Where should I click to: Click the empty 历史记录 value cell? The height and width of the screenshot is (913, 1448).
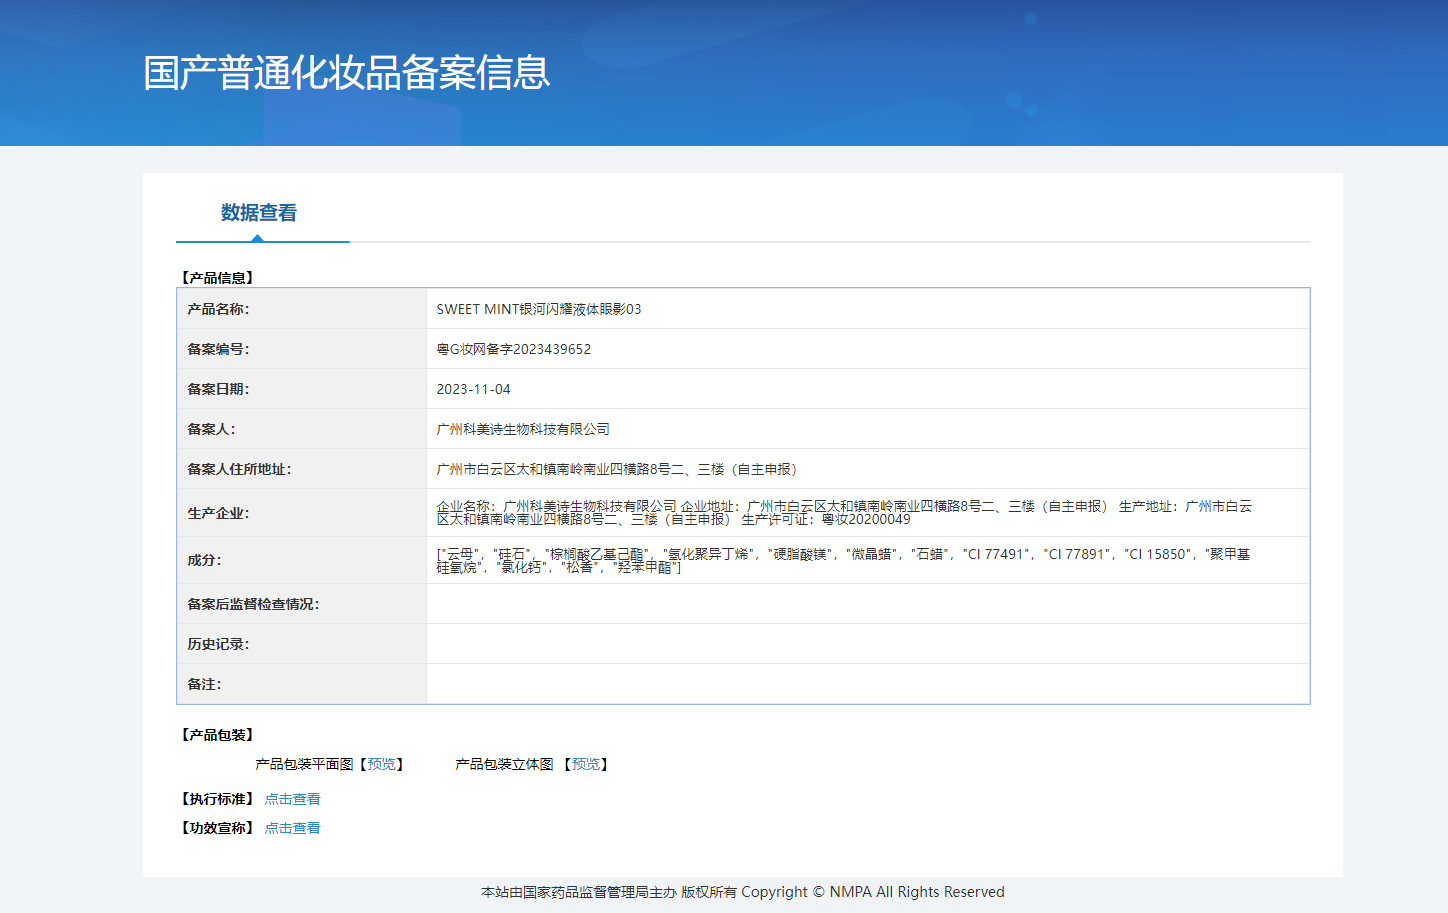point(867,644)
